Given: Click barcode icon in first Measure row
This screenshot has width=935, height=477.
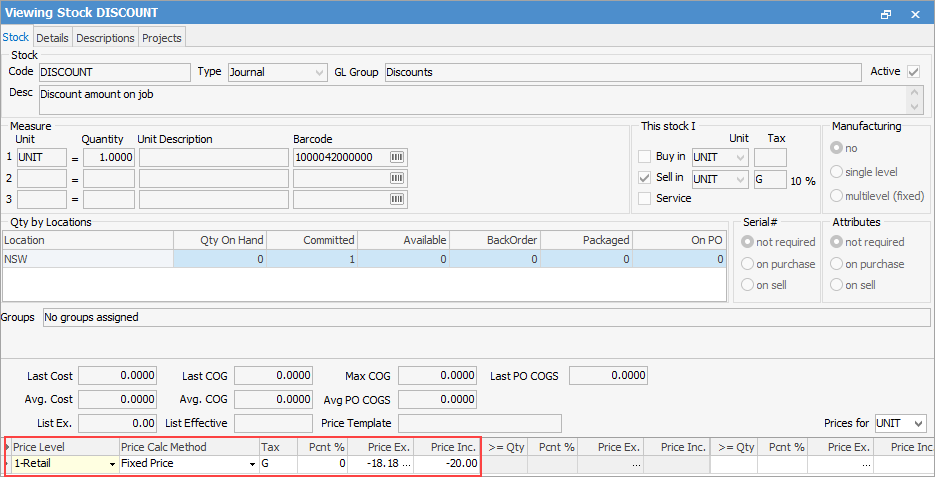Looking at the screenshot, I should pyautogui.click(x=397, y=157).
